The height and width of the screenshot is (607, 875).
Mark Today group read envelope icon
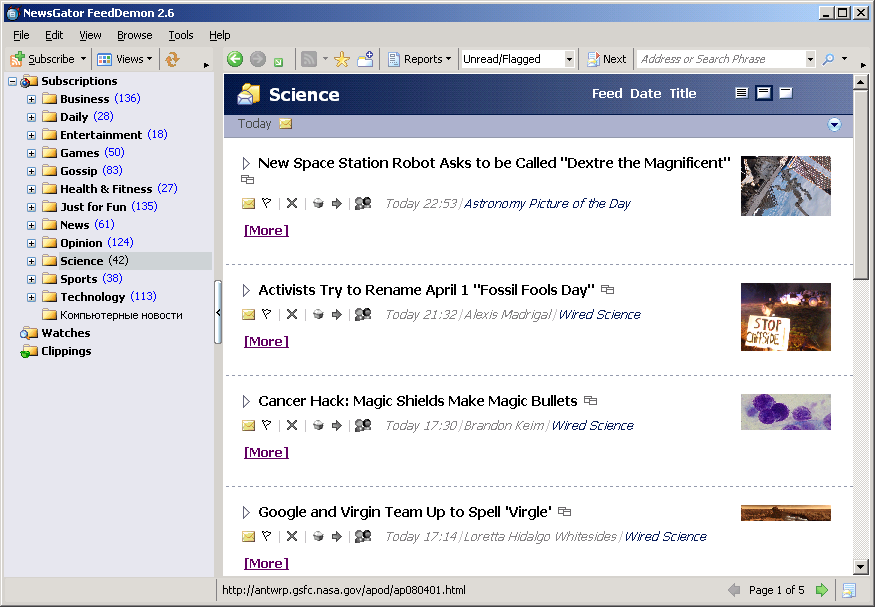(x=286, y=124)
